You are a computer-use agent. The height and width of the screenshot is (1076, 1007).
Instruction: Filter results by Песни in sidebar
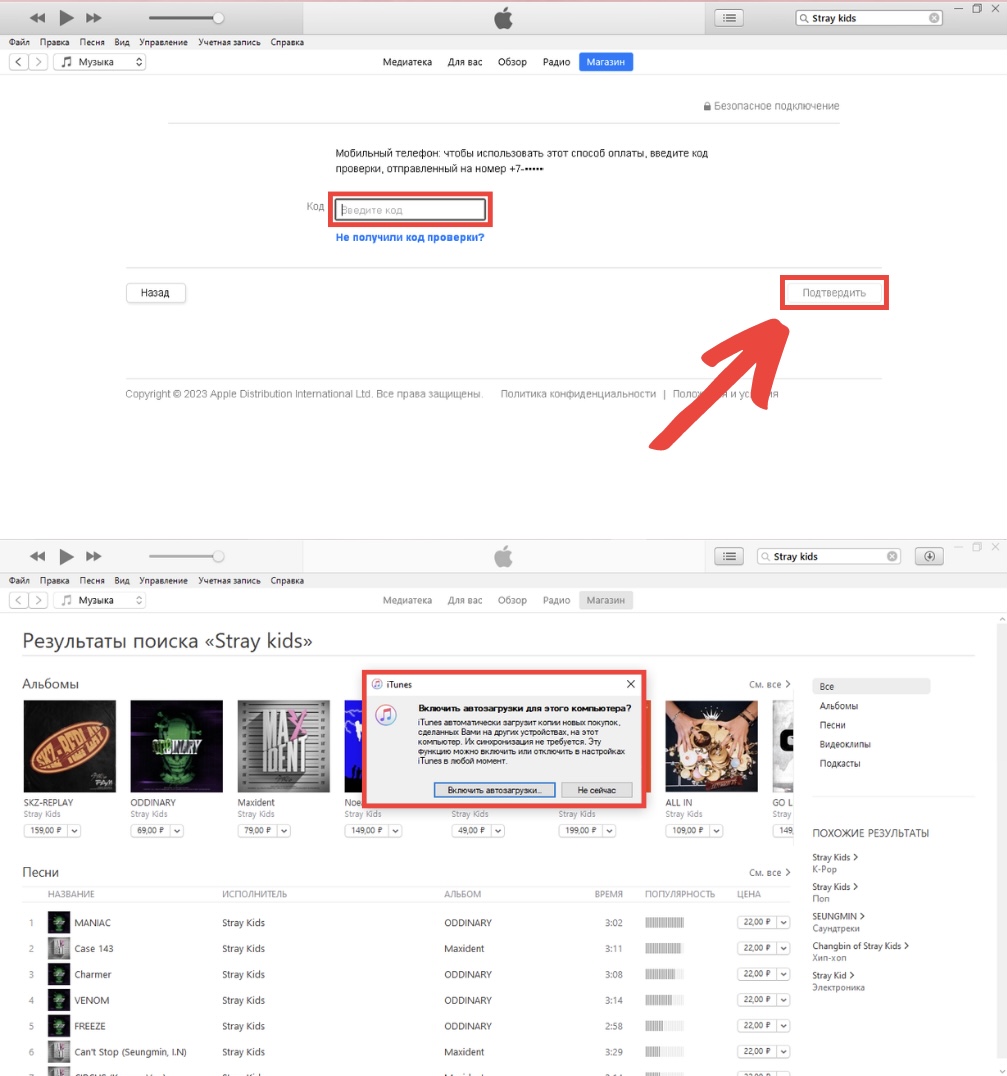tap(832, 725)
